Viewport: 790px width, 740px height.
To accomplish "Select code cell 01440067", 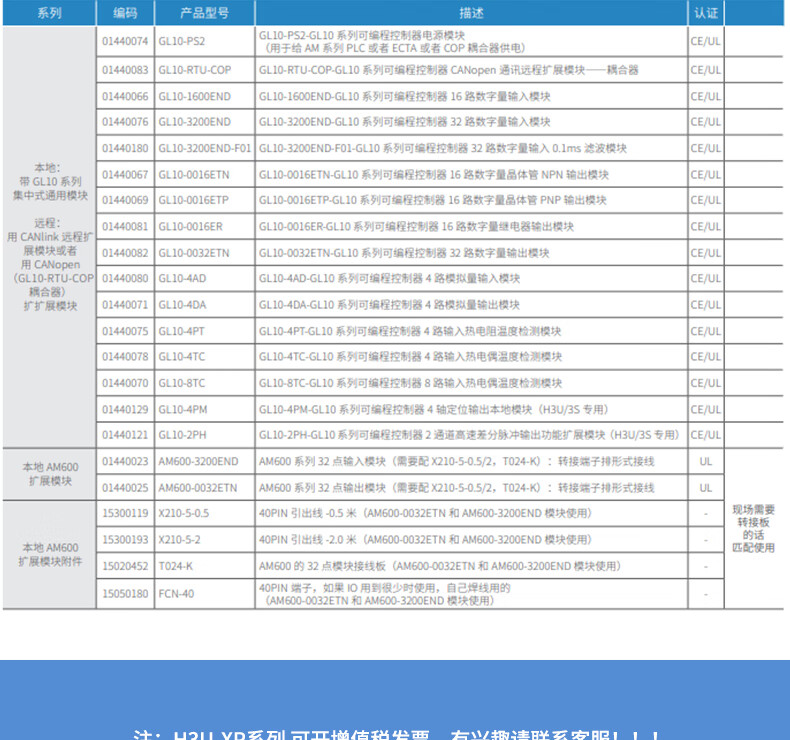I will click(x=125, y=175).
